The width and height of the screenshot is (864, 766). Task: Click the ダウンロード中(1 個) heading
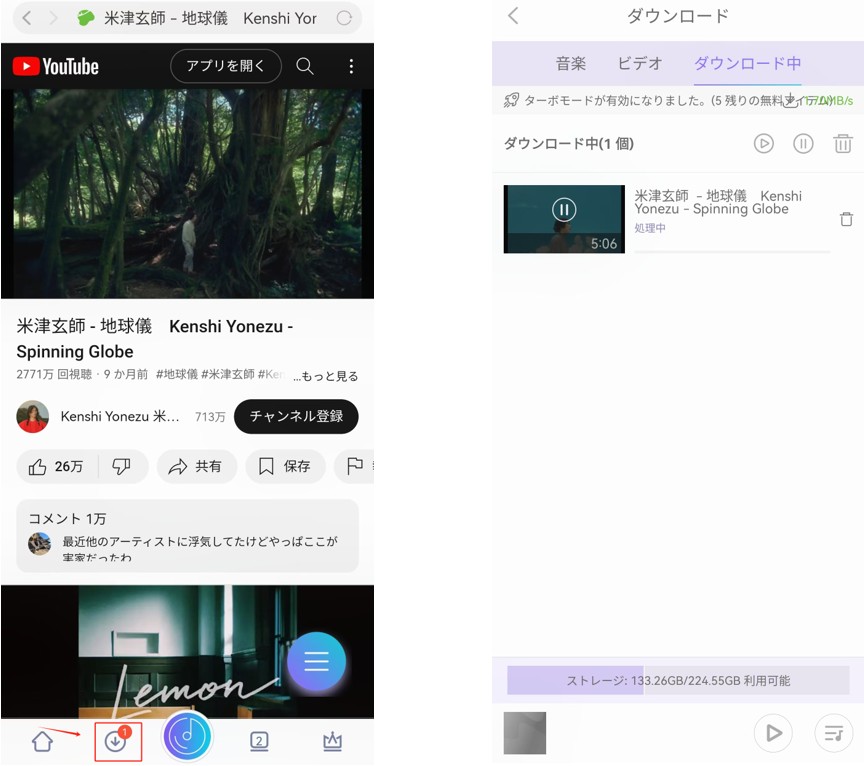(569, 144)
